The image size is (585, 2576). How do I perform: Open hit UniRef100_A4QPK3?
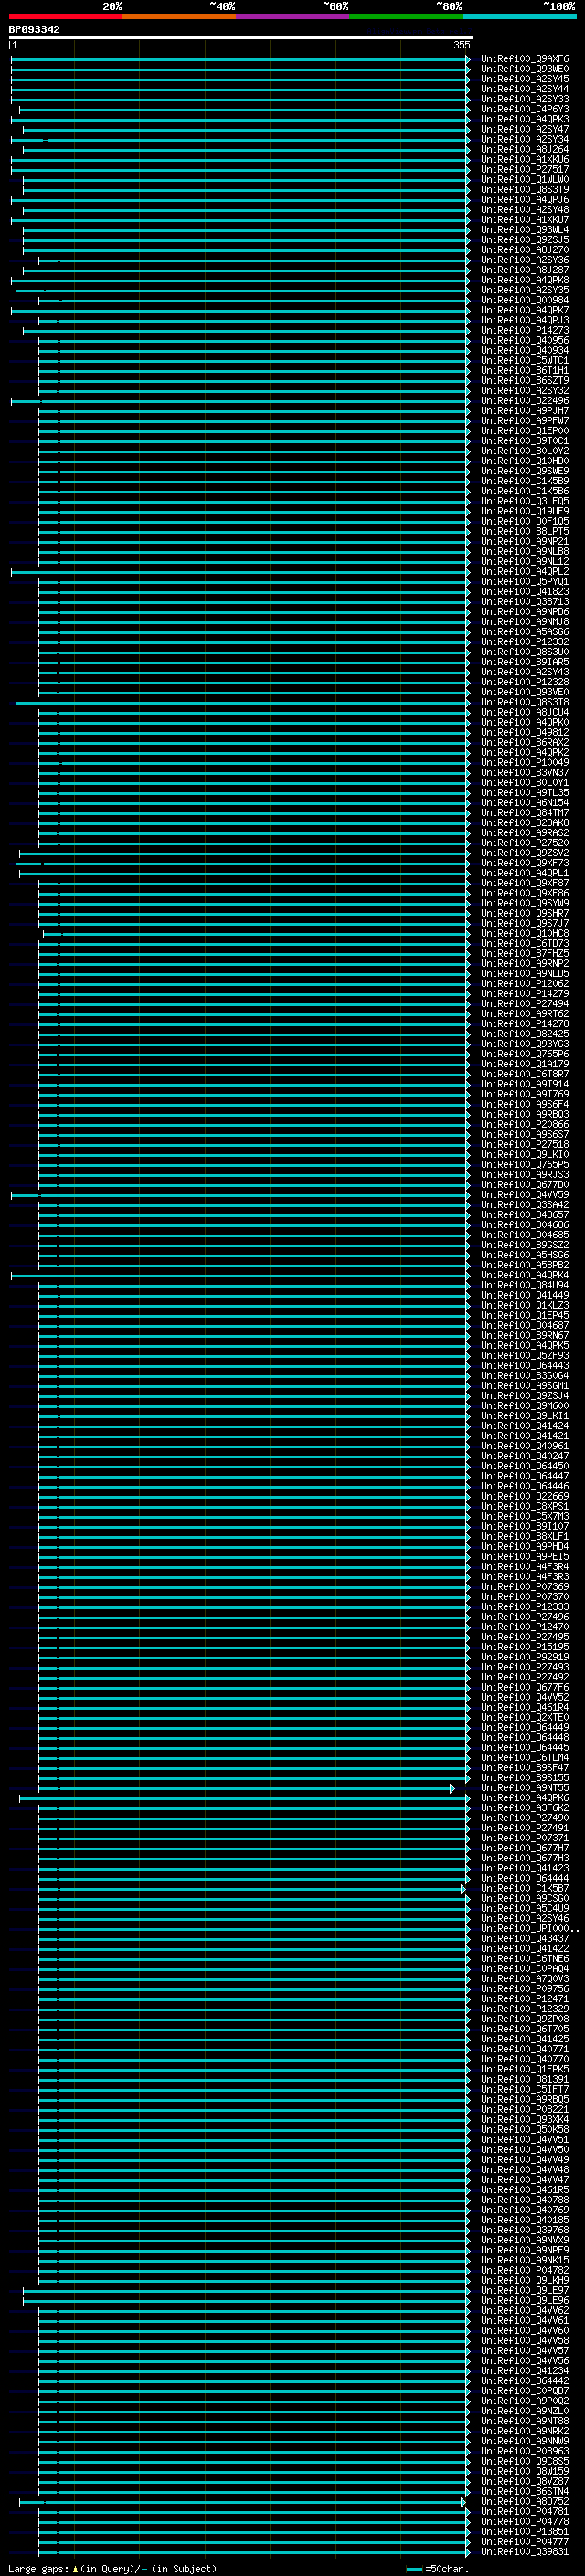(525, 119)
